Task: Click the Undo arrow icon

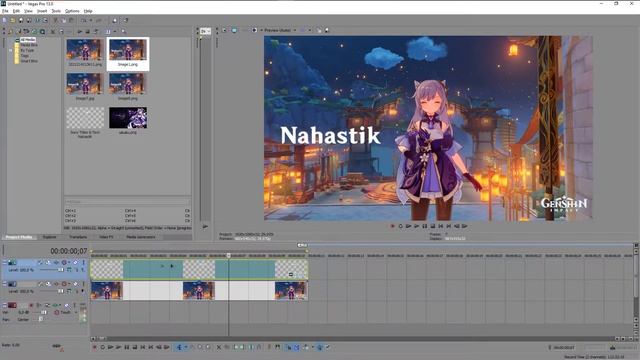Action: click(83, 20)
